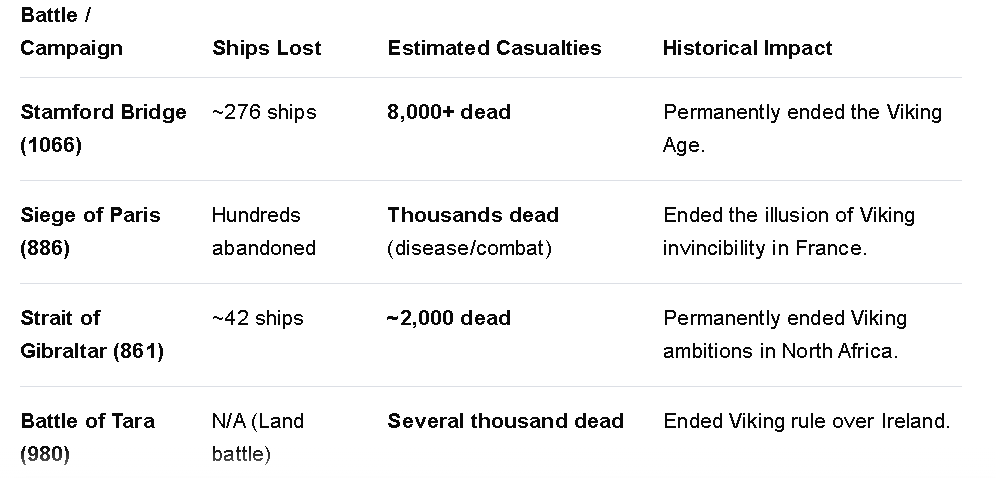
Task: Click the 'Historical Impact' column header
Action: point(748,48)
